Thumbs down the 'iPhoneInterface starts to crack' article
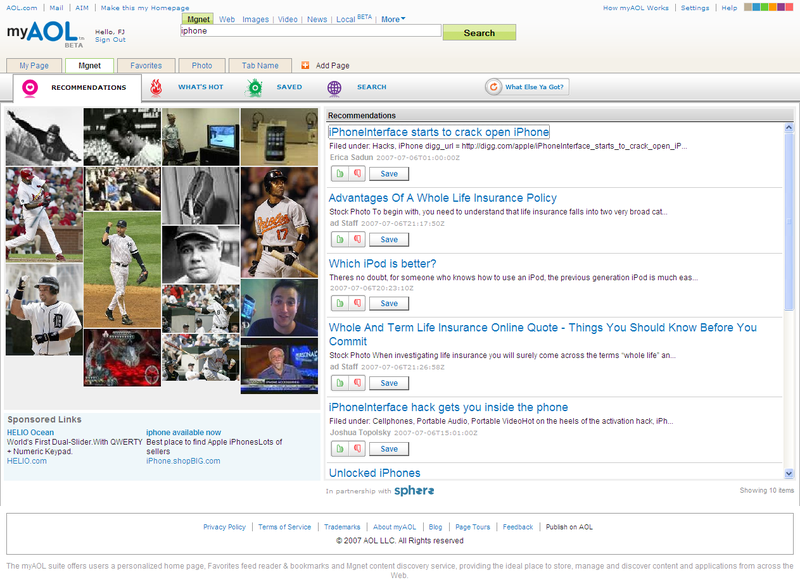This screenshot has width=800, height=580. click(x=357, y=174)
